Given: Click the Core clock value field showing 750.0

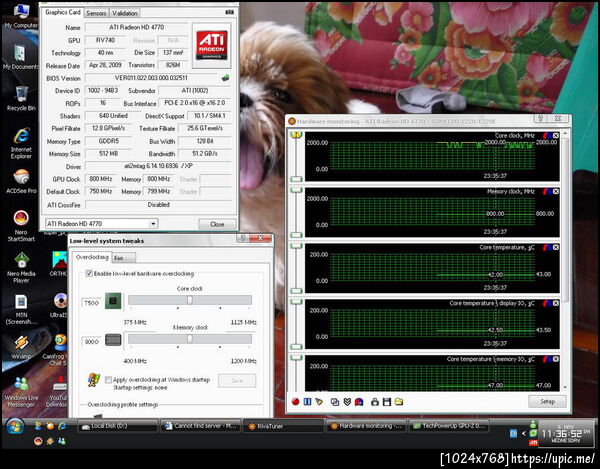Looking at the screenshot, I should 91,303.
